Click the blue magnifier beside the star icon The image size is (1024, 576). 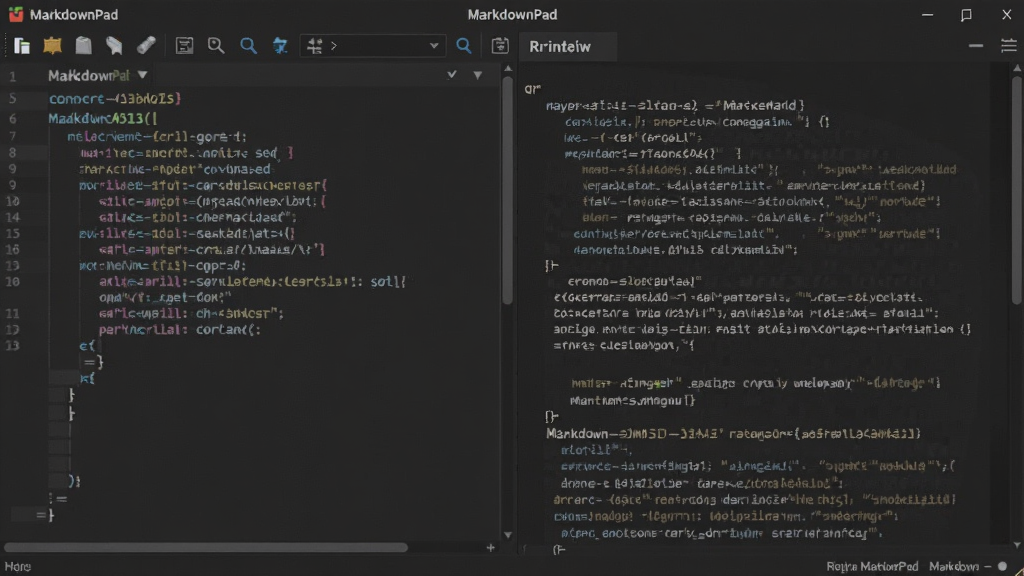point(248,46)
